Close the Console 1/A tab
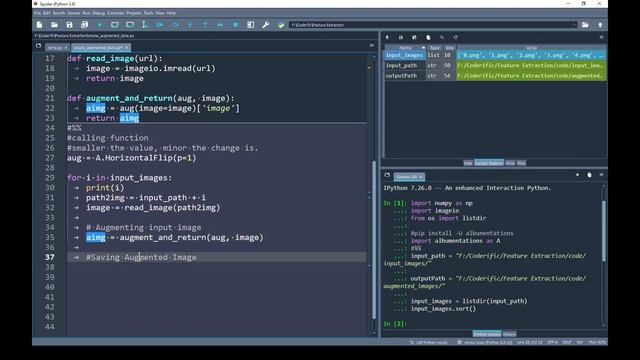640x360 pixels. [x=421, y=177]
